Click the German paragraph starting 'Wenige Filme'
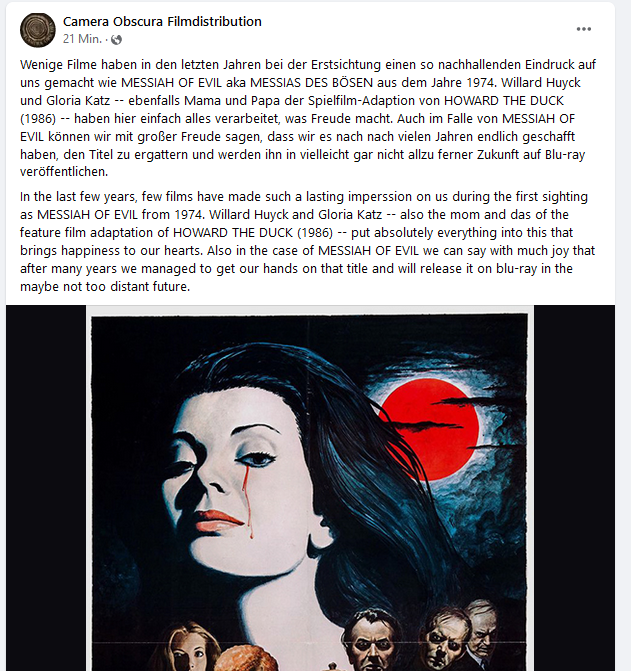631x671 pixels. (x=308, y=118)
